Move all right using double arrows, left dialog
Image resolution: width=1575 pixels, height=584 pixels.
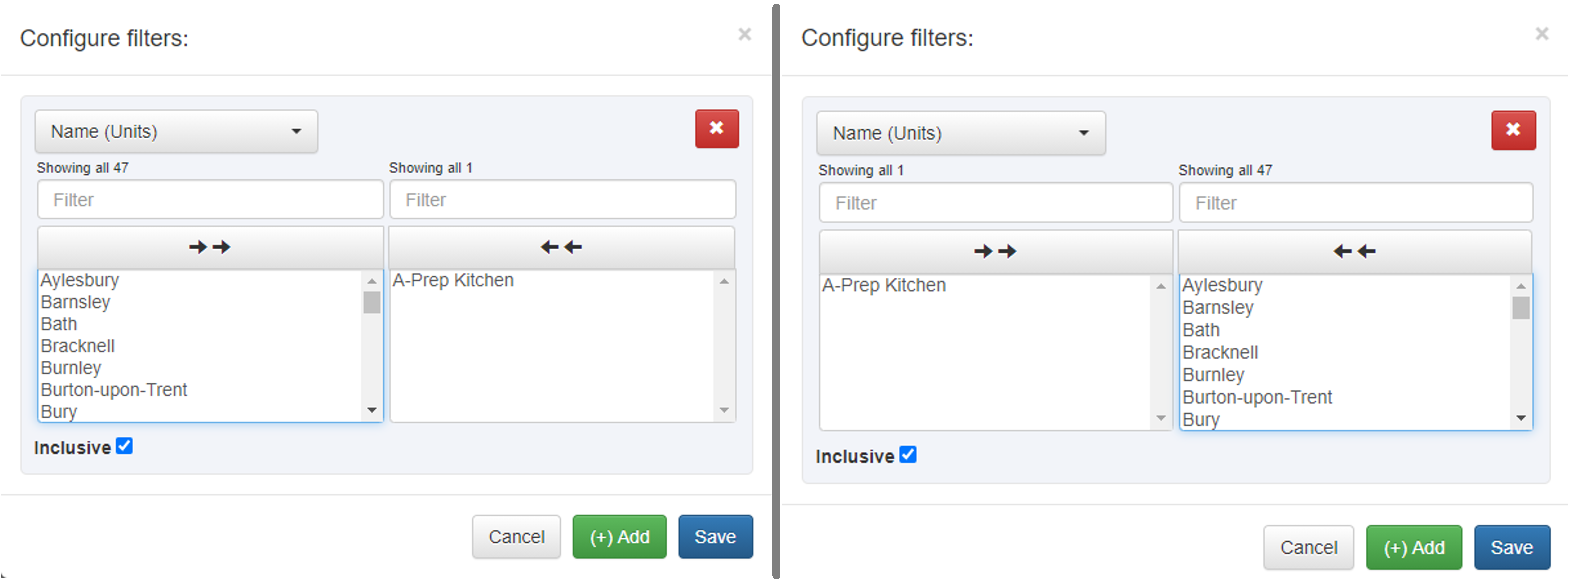(x=210, y=247)
